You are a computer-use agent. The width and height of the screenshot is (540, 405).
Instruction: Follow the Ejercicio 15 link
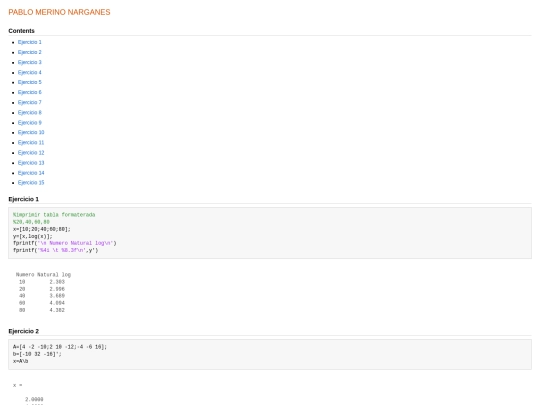[31, 183]
